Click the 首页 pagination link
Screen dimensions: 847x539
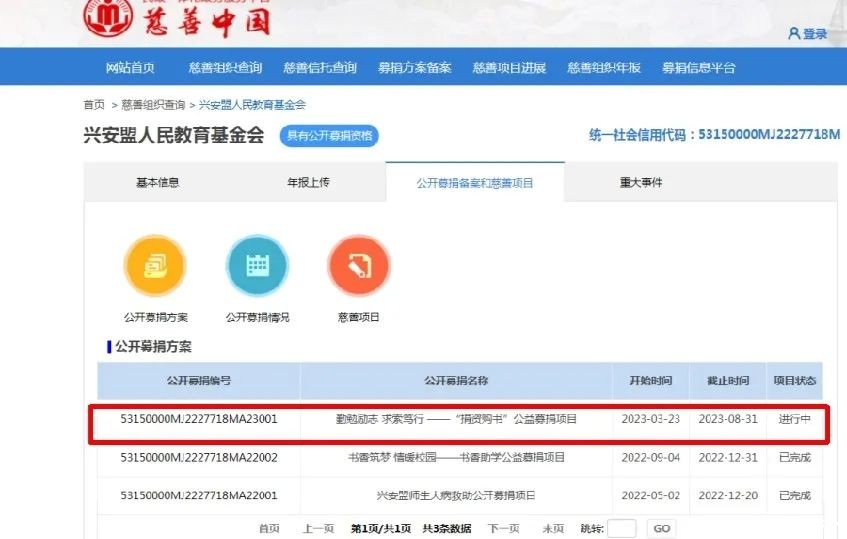tap(269, 529)
